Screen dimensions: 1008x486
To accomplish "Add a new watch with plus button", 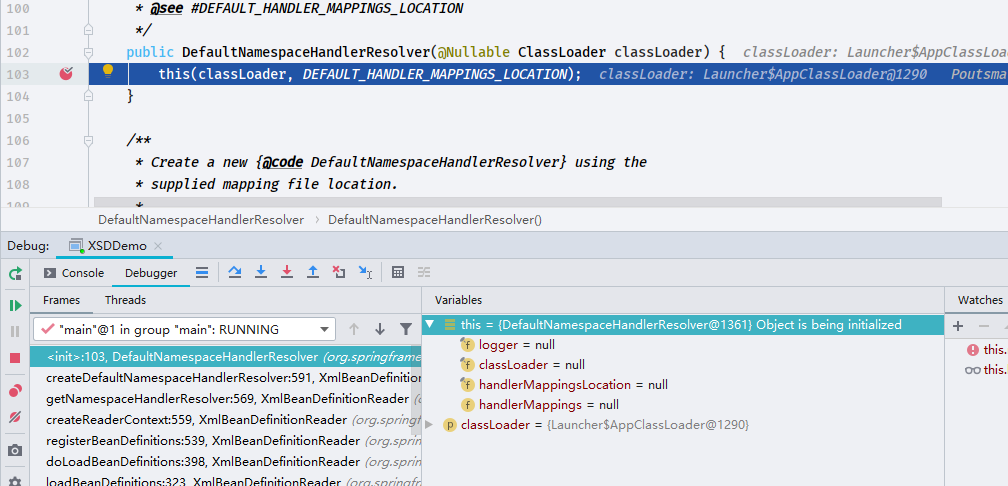I will (x=958, y=326).
